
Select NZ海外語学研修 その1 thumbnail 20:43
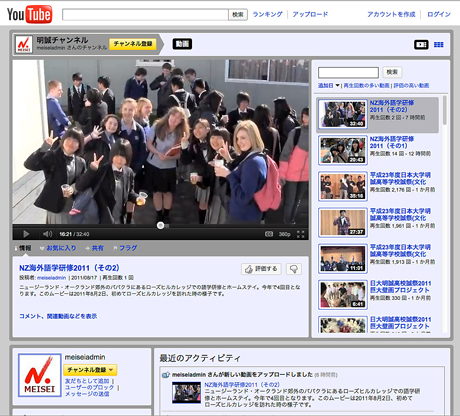tap(343, 150)
